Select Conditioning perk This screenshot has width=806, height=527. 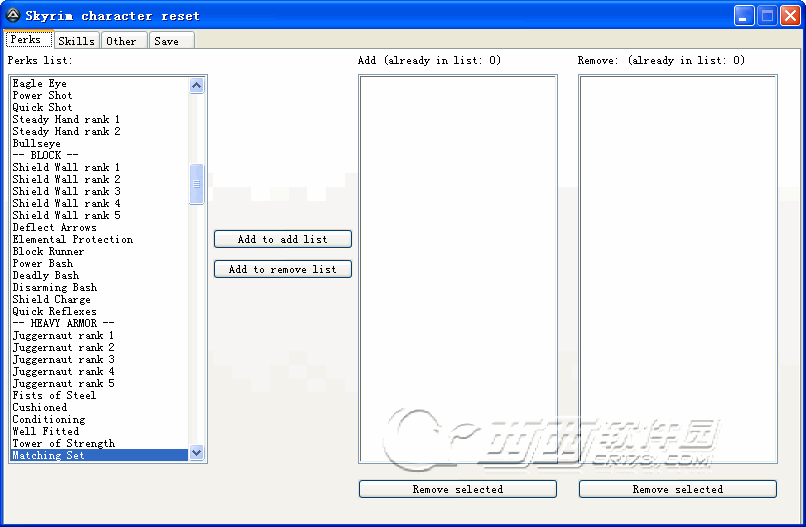pos(100,419)
